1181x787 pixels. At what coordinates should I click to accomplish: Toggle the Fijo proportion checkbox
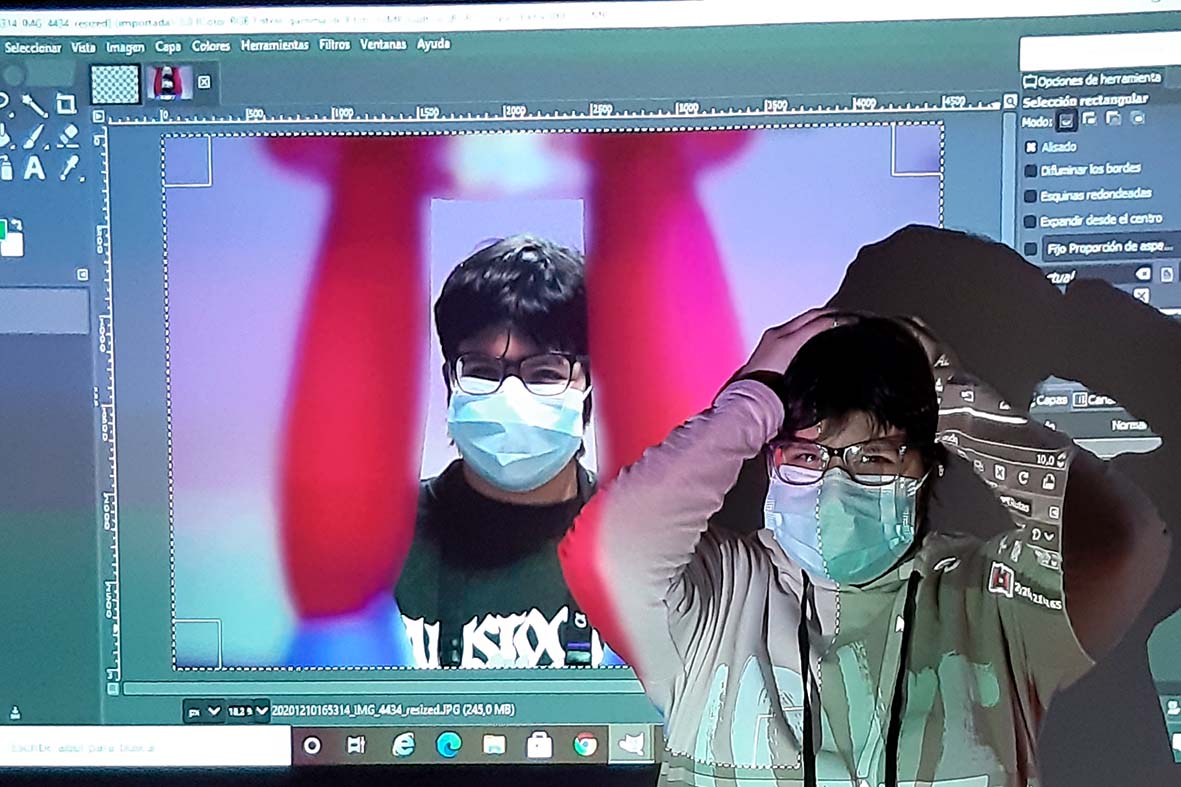[x=1031, y=249]
